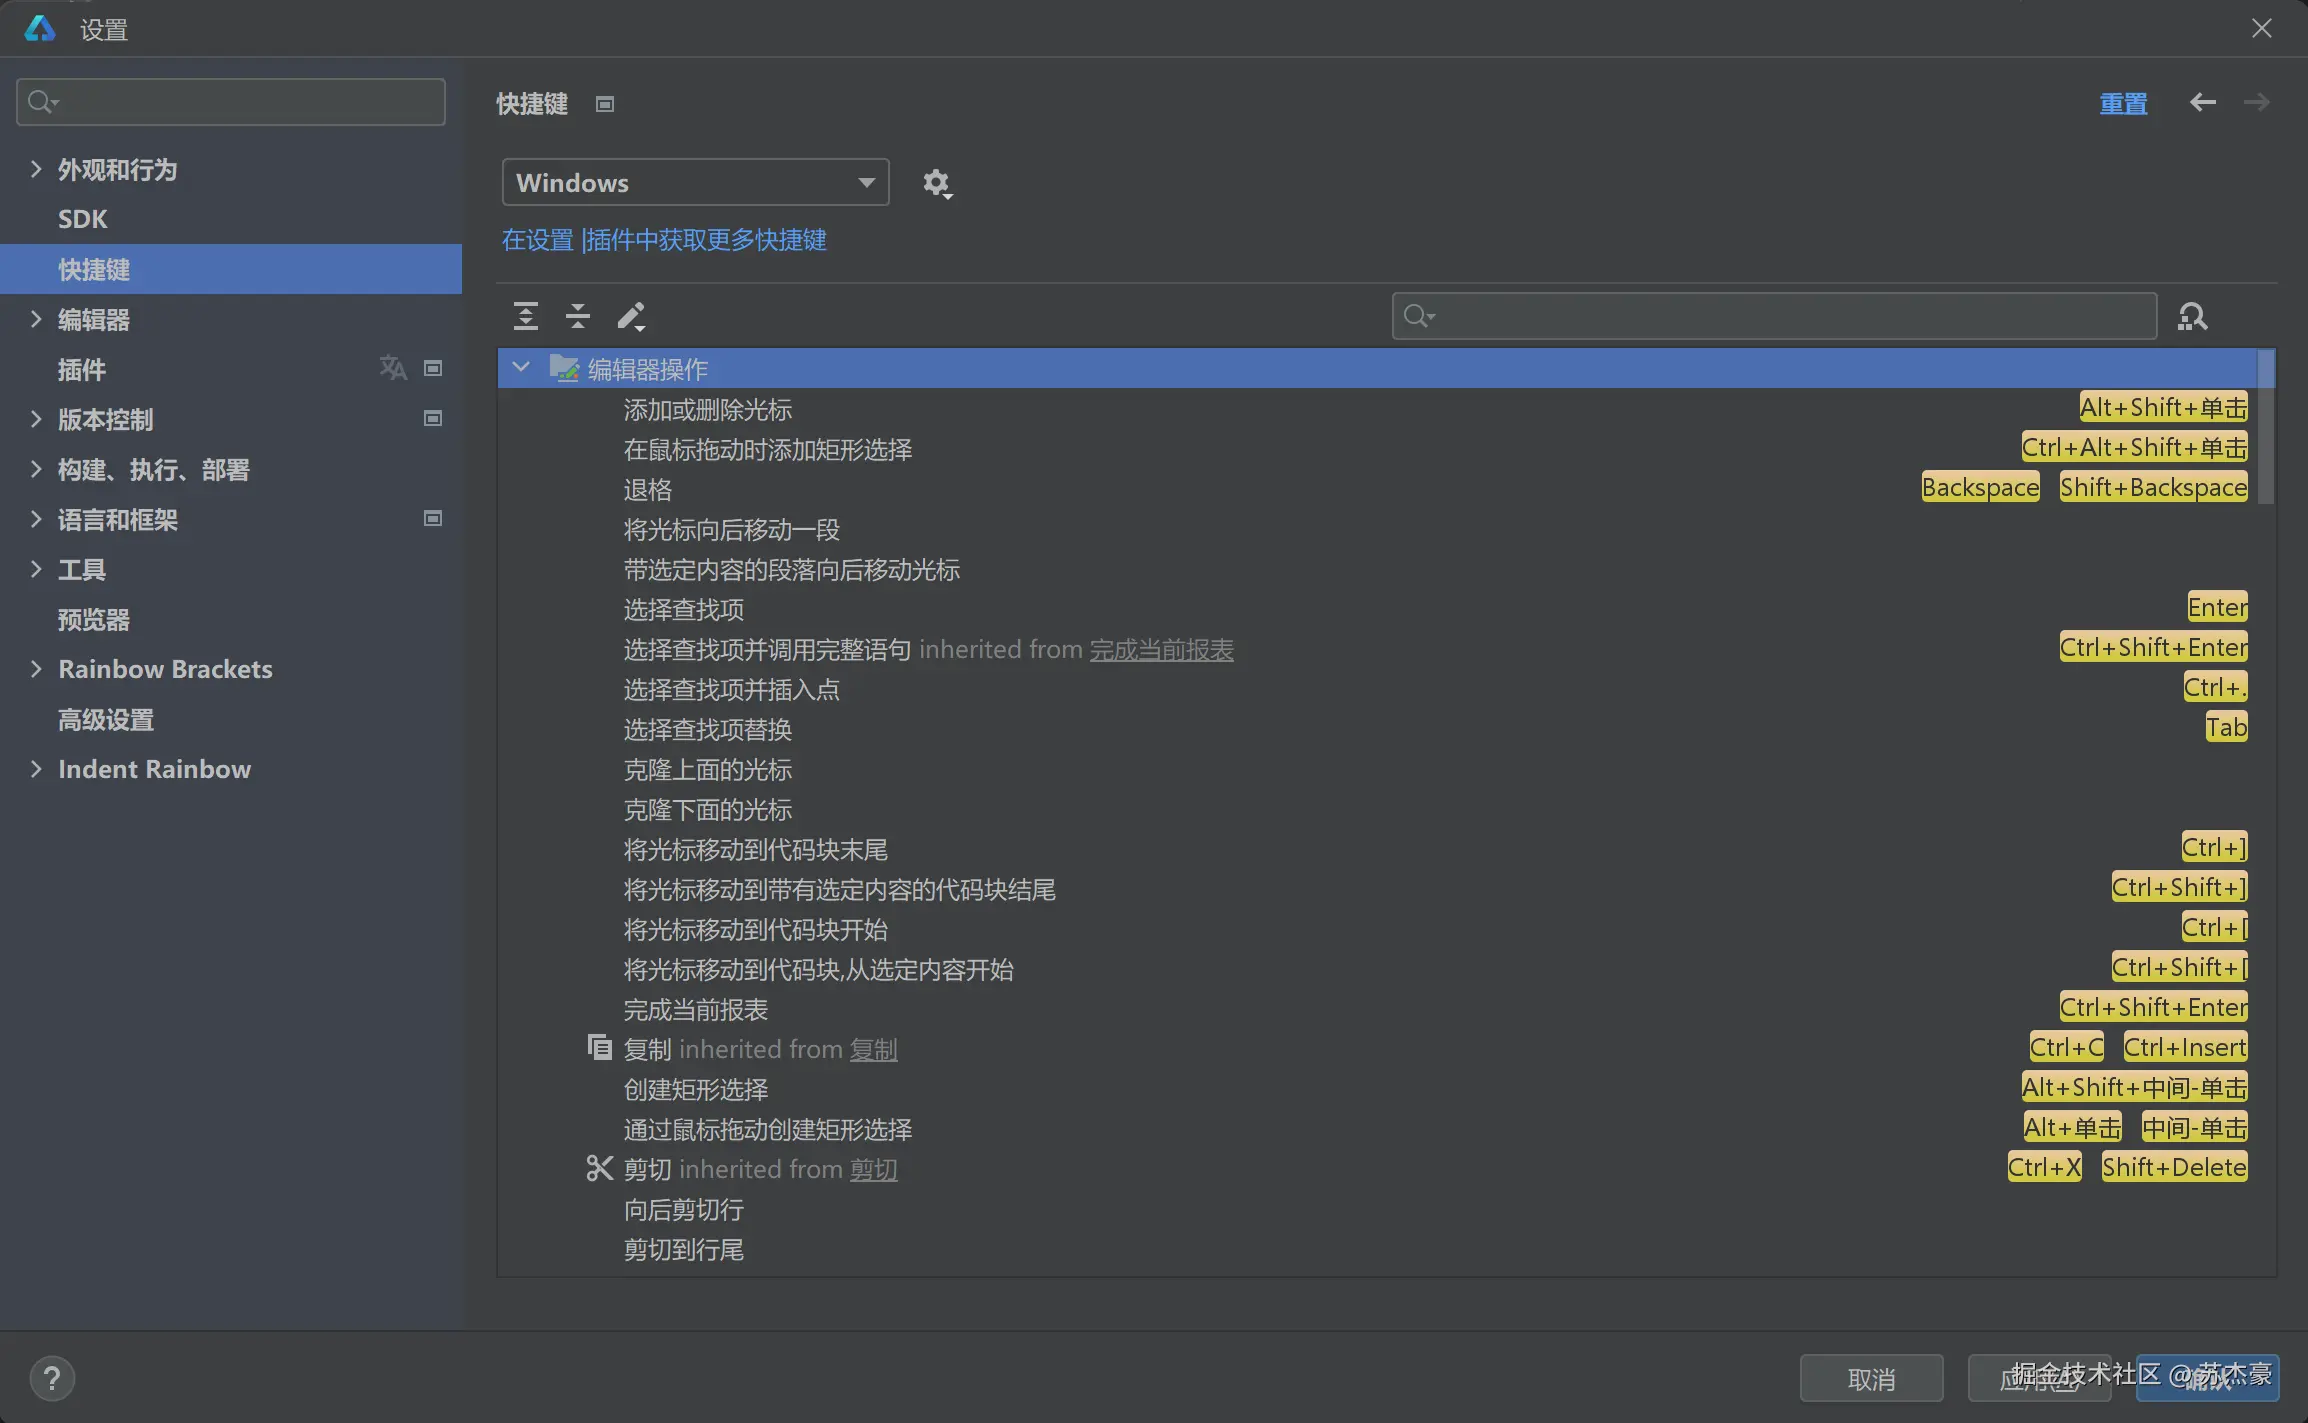The image size is (2308, 1423).
Task: Open the Windows keymap dropdown
Action: [x=695, y=183]
